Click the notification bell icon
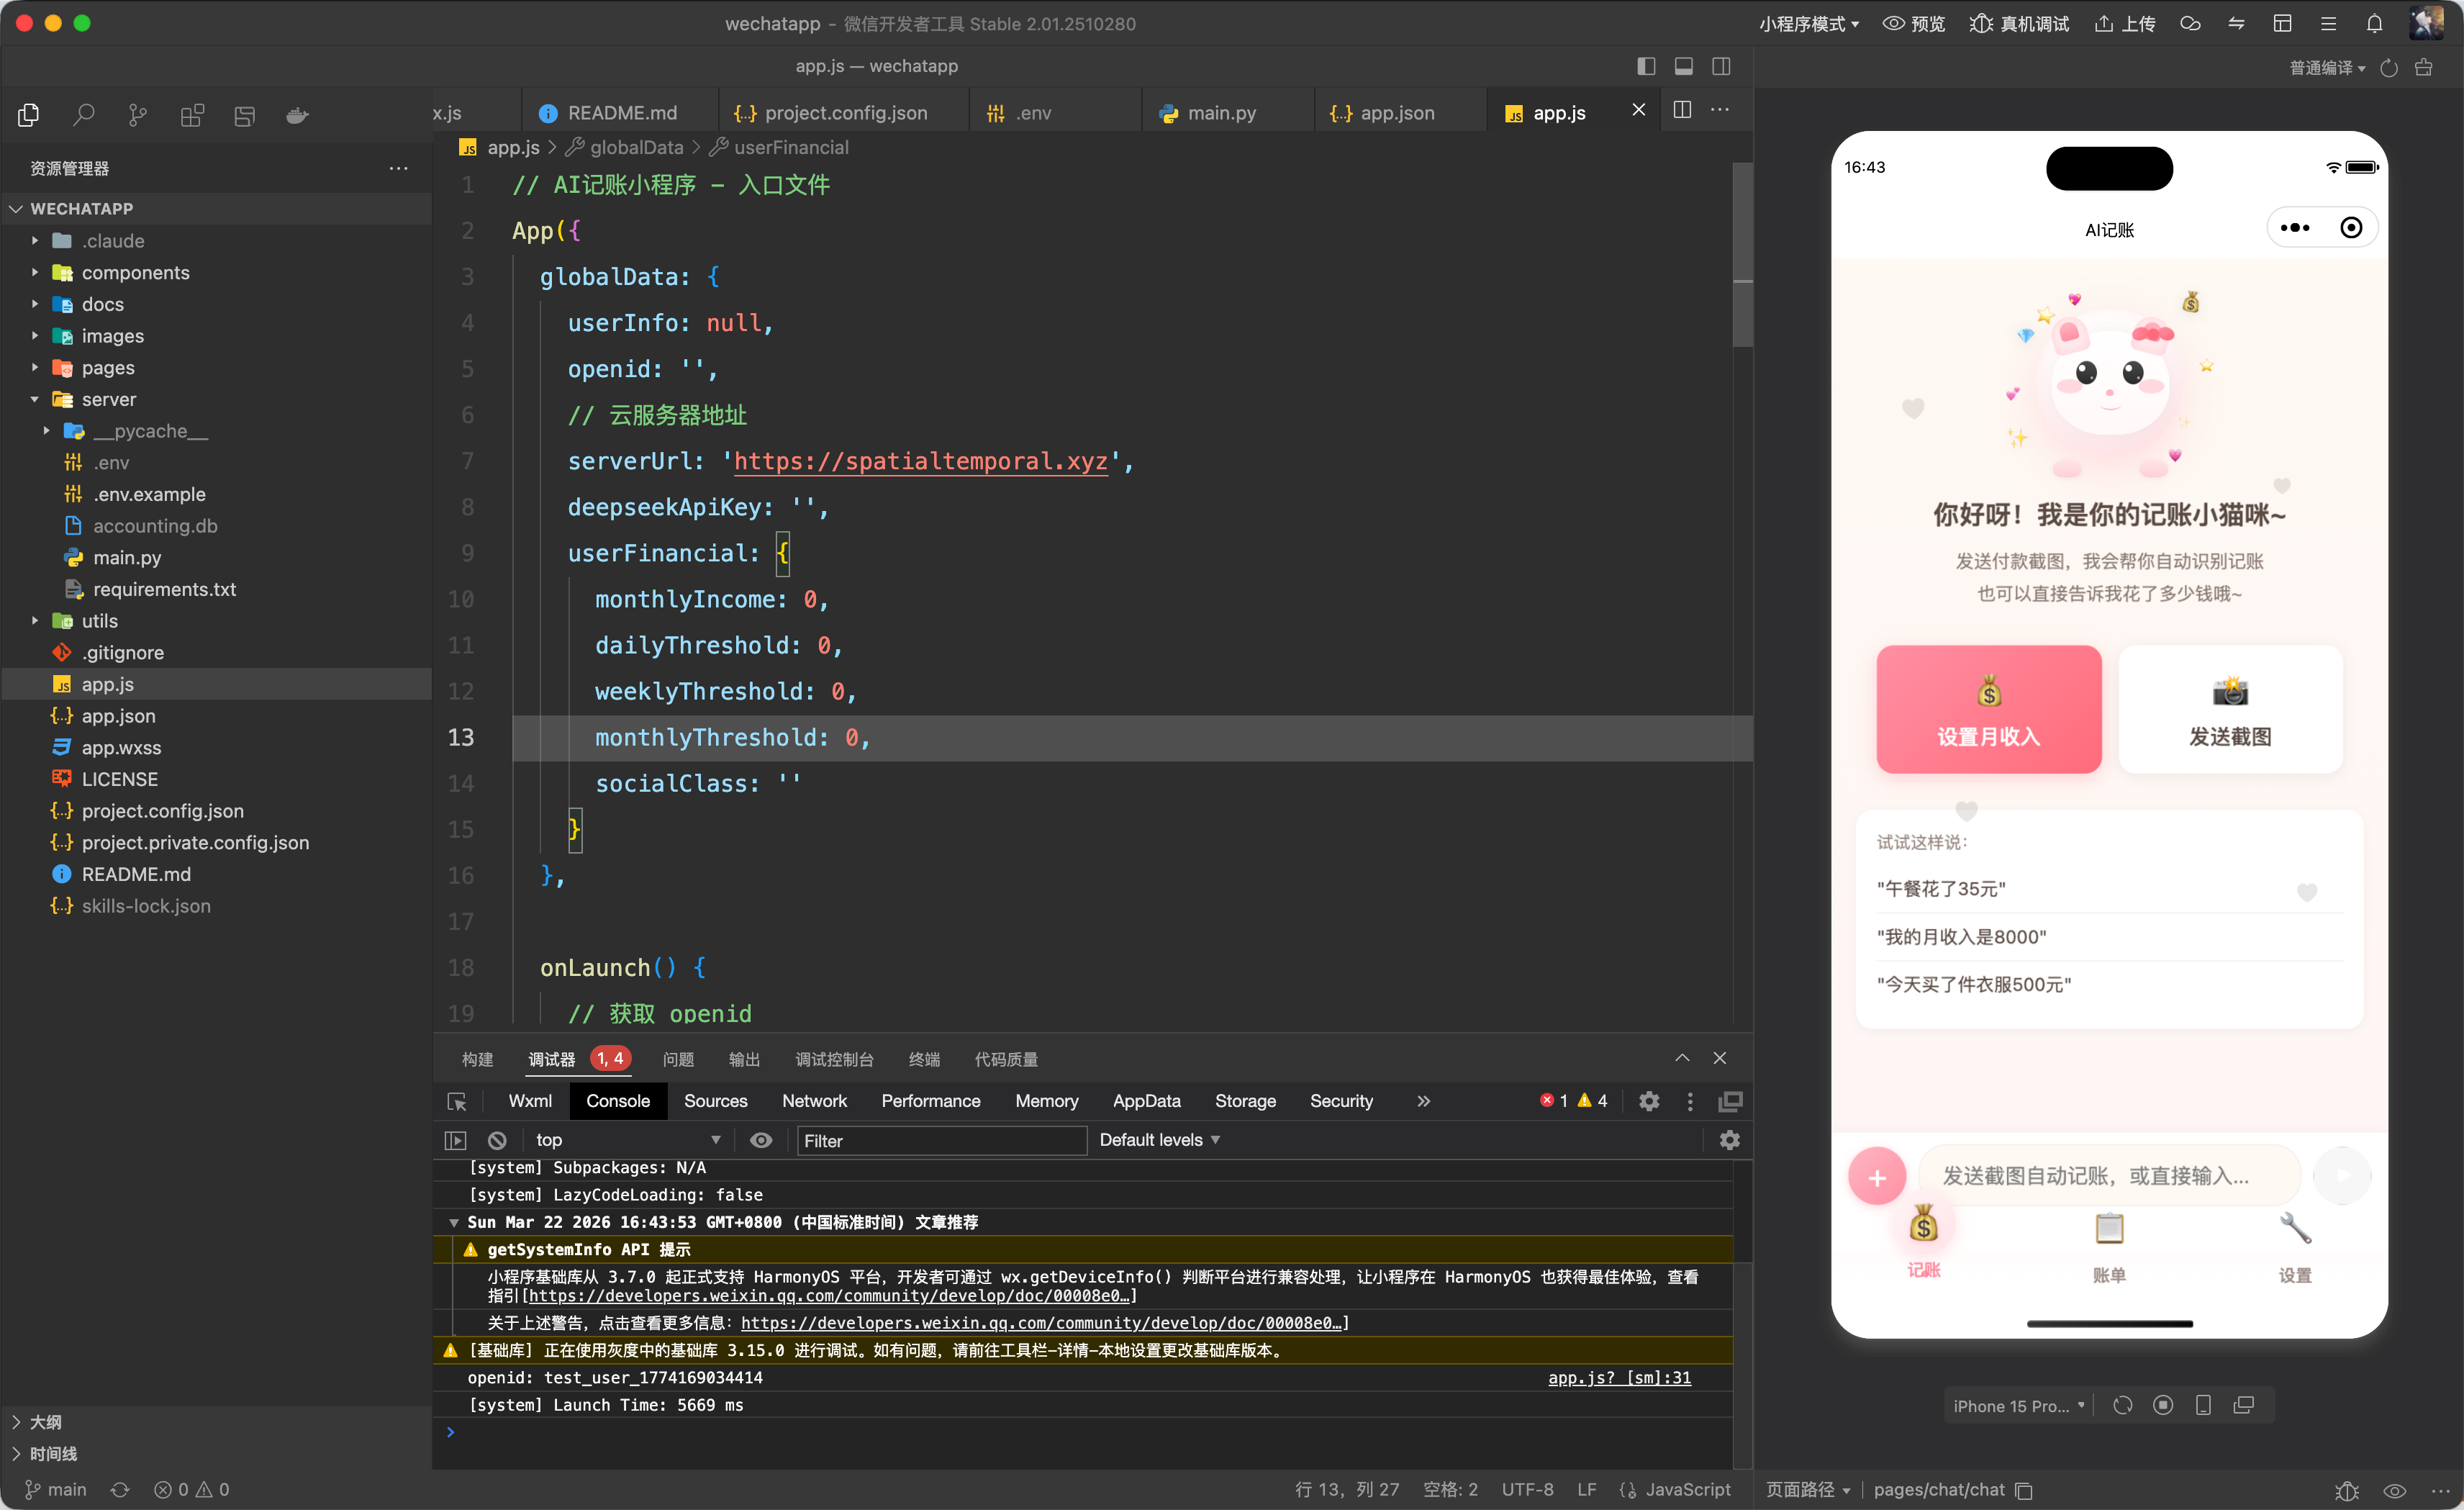This screenshot has height=1510, width=2464. click(2374, 23)
